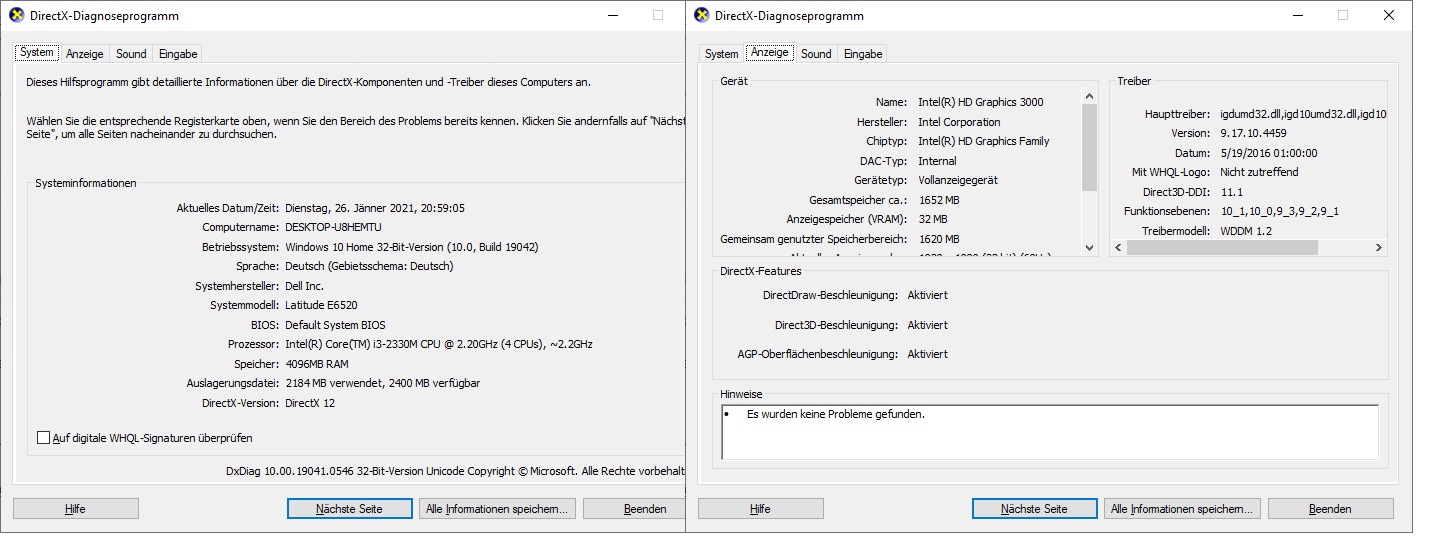Click Direct3D-DDI 11.1 value
This screenshot has width=1430, height=543.
click(1232, 192)
